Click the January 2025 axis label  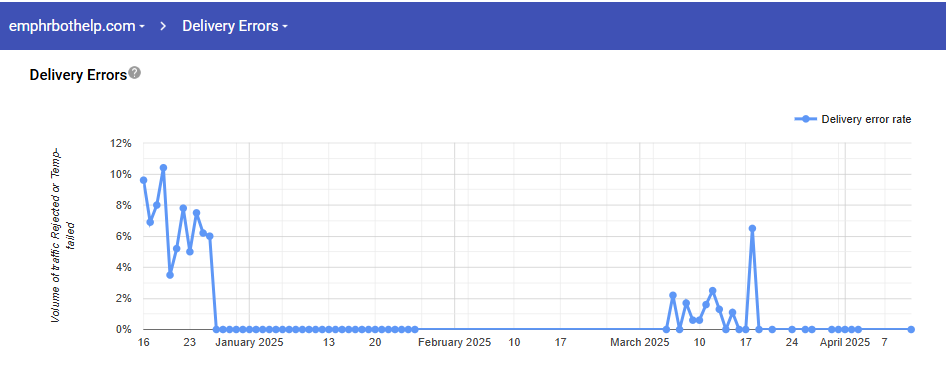coord(250,343)
